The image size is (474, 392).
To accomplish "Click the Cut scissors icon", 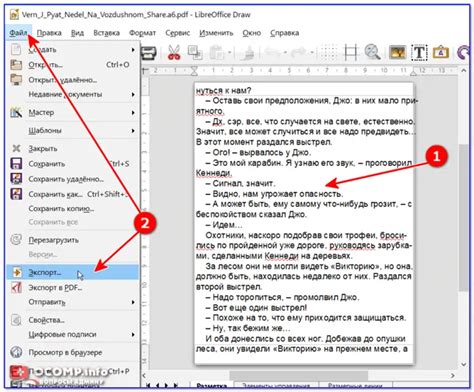I will [x=174, y=53].
